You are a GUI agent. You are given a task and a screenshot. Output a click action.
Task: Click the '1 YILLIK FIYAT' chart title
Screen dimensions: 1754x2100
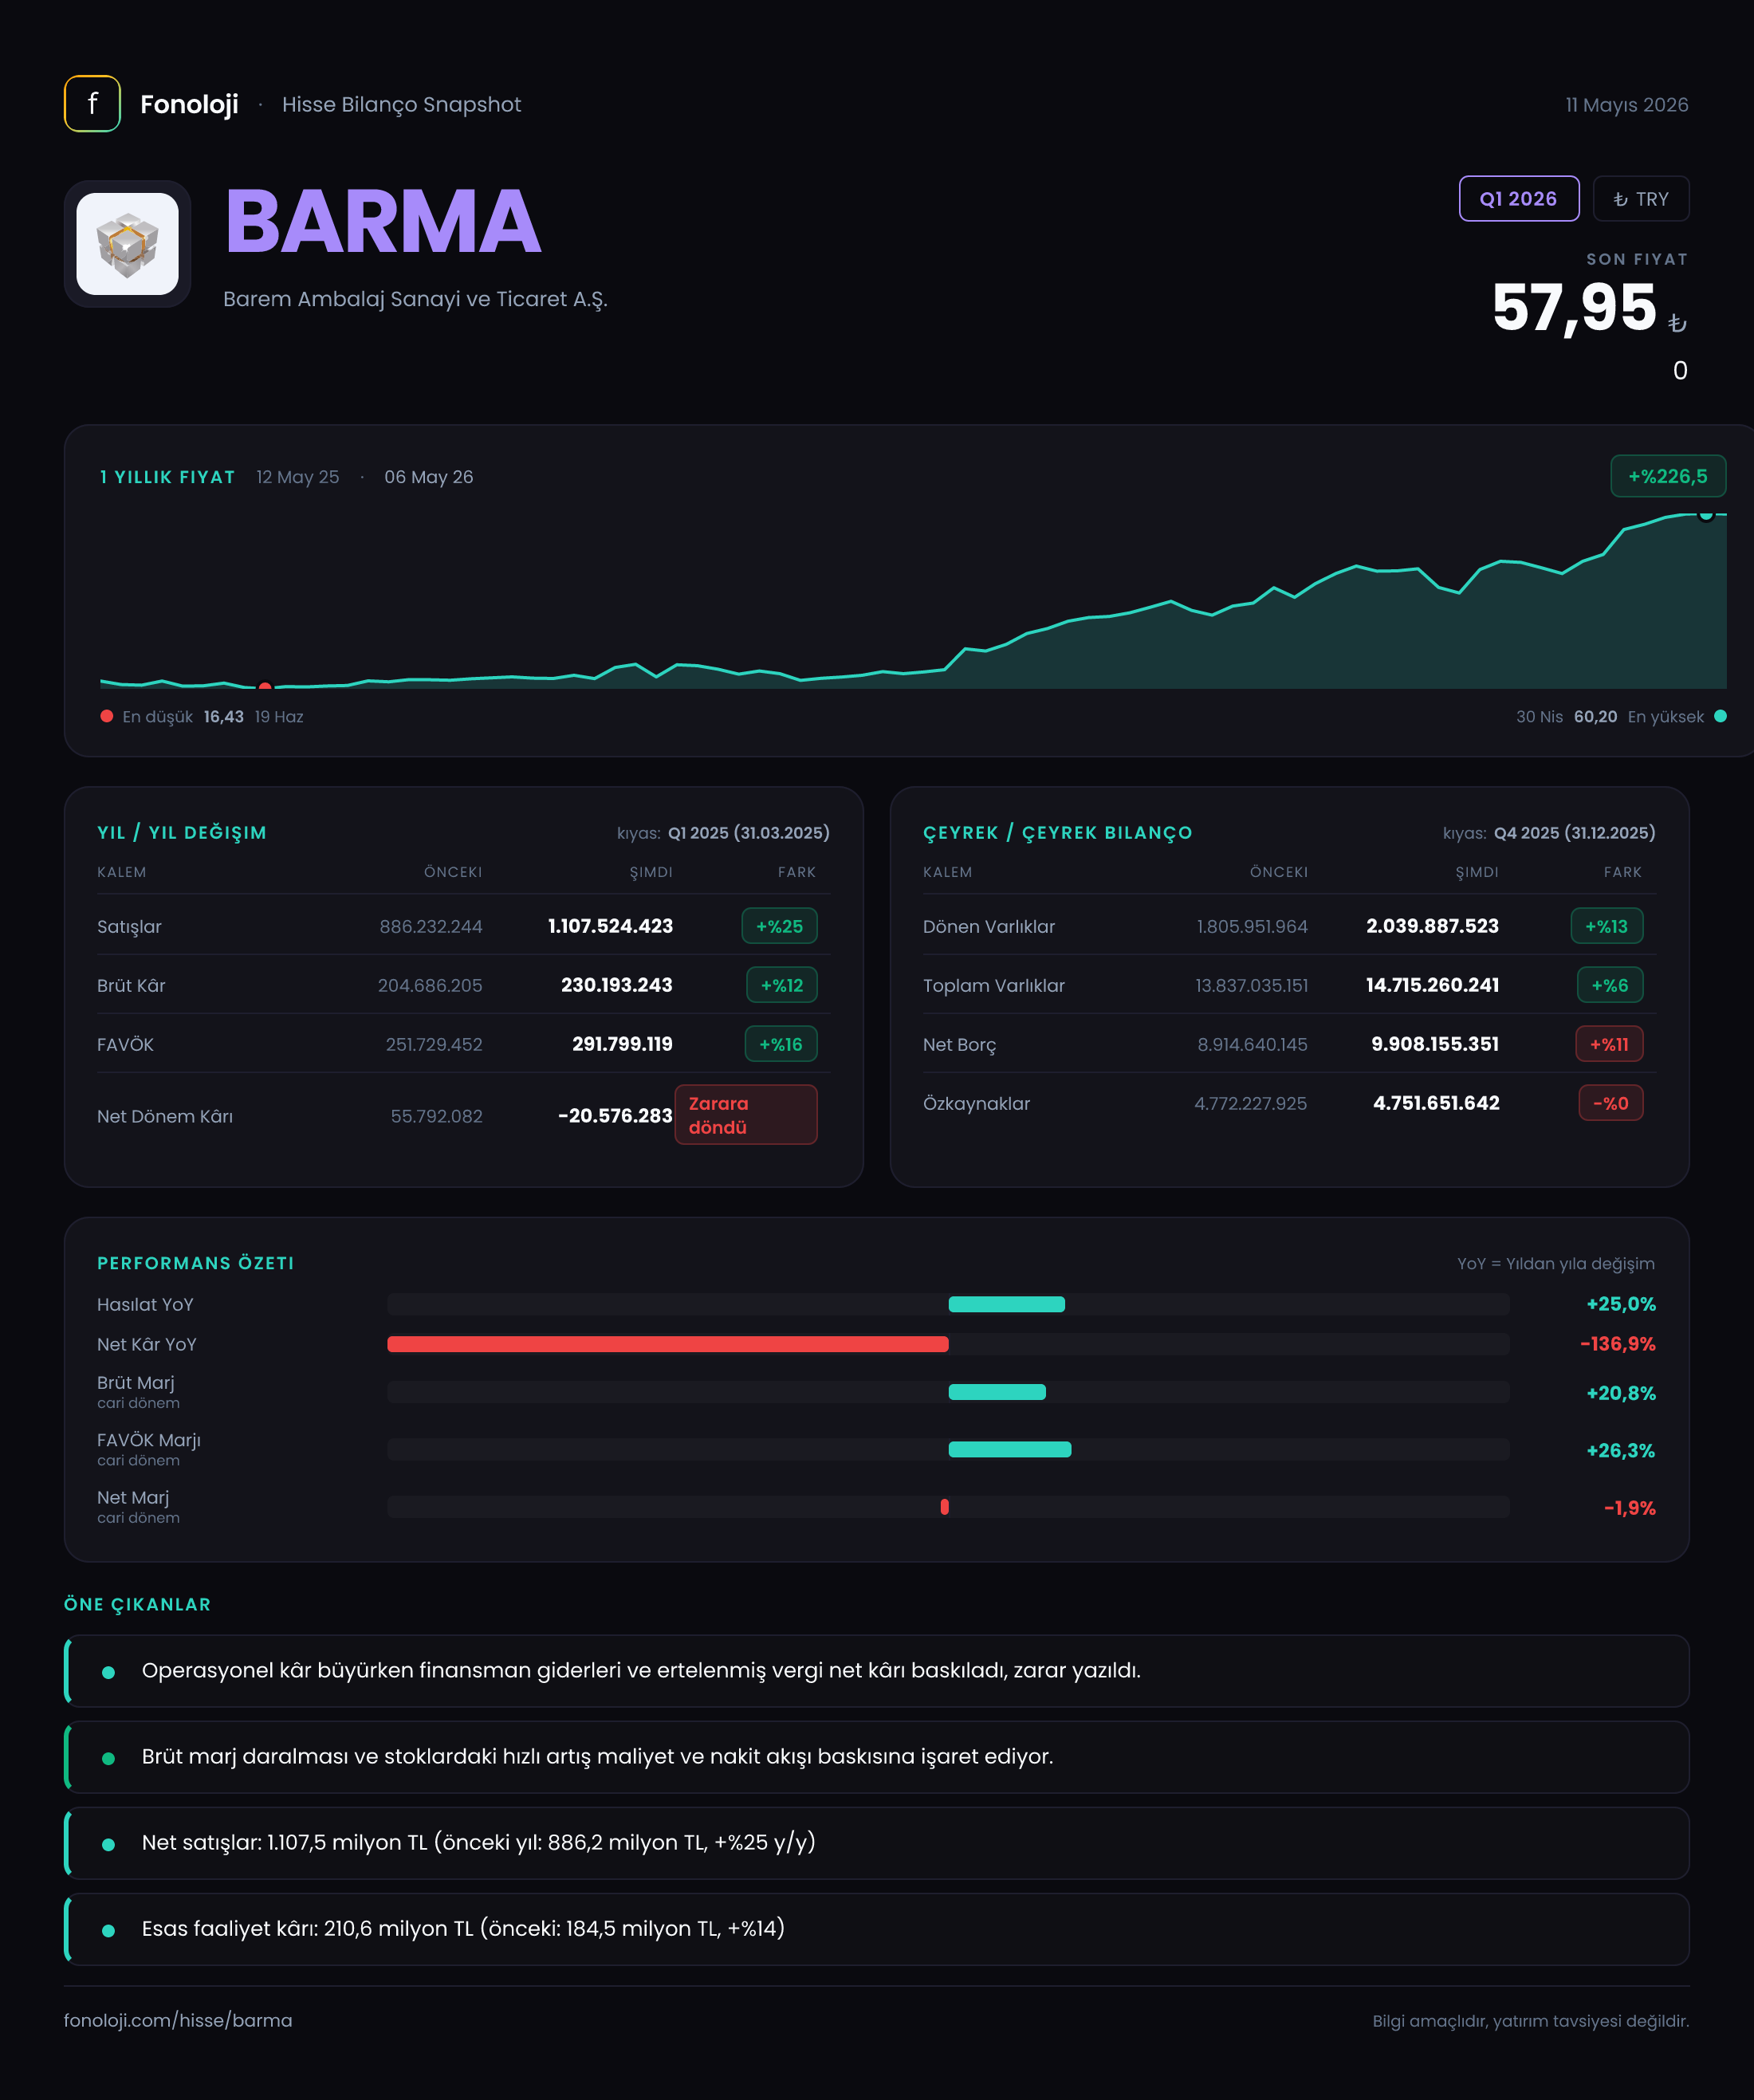click(167, 477)
